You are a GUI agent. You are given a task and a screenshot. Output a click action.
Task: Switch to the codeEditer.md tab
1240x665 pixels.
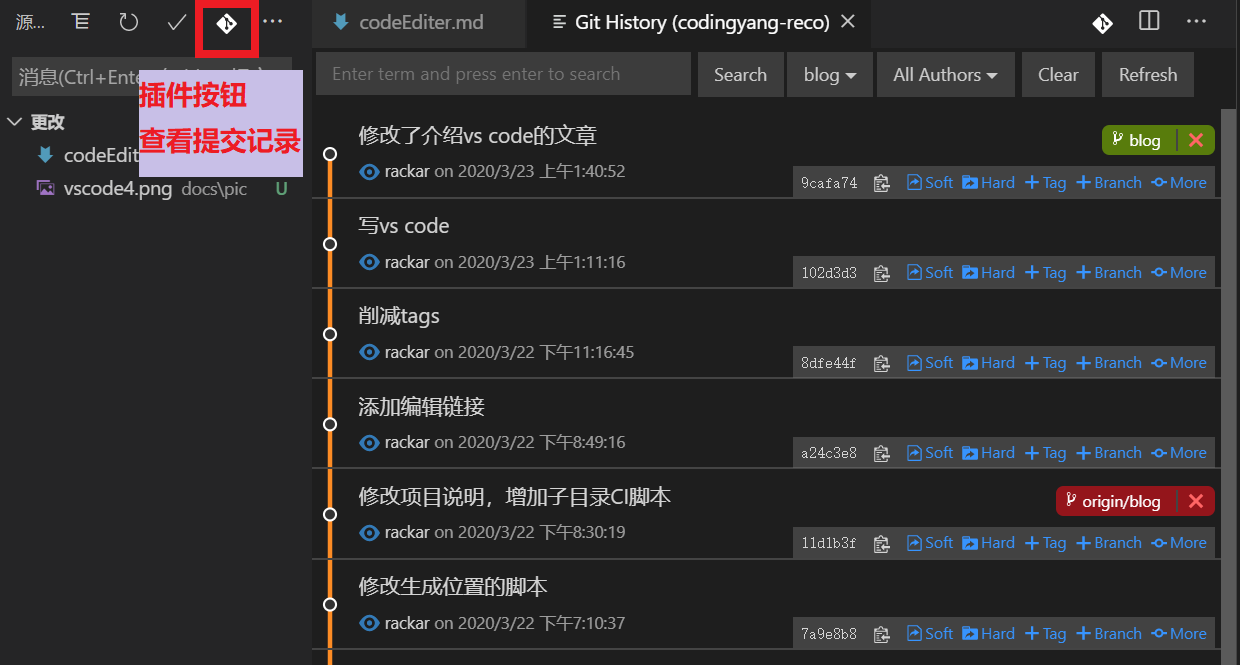point(420,22)
